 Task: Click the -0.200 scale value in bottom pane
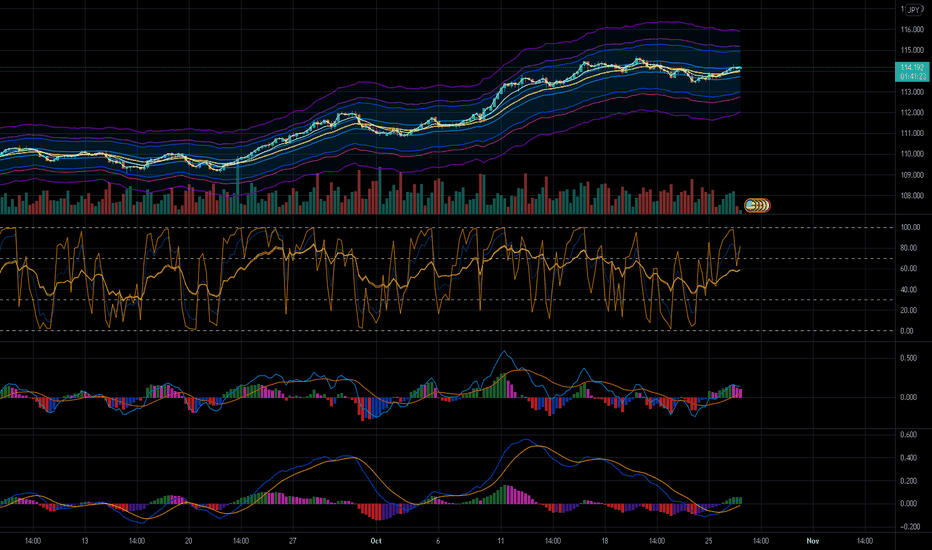[x=908, y=527]
